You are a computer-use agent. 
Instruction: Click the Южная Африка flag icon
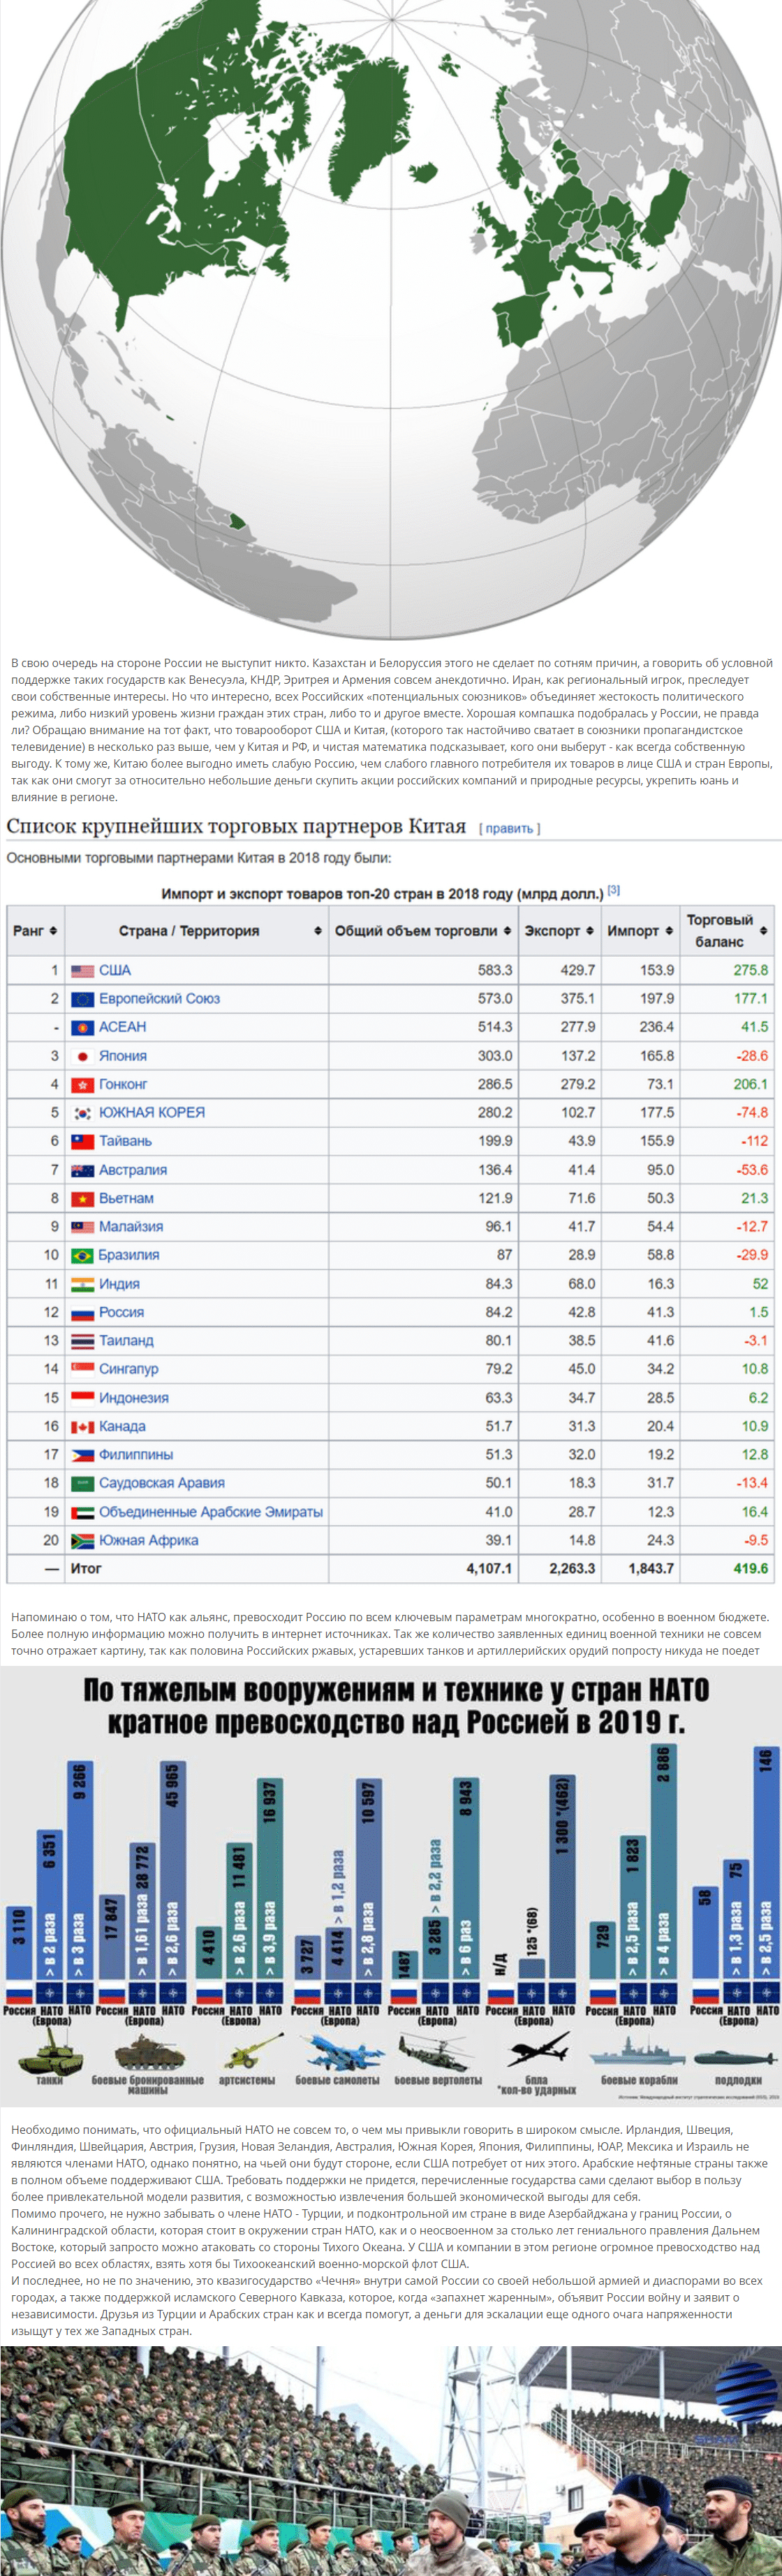(82, 1540)
